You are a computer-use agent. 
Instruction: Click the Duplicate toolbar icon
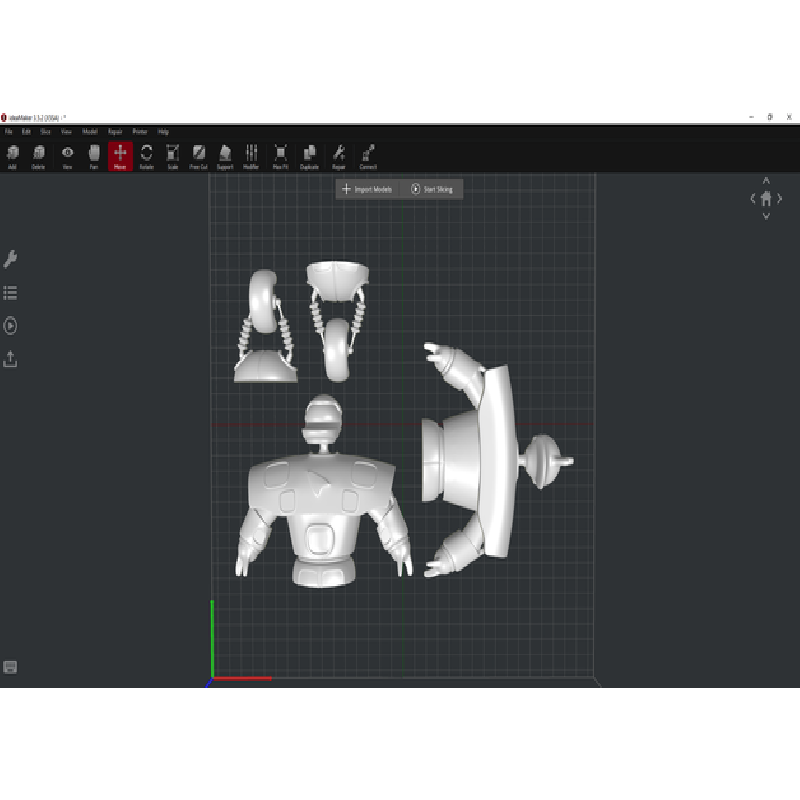tap(309, 155)
